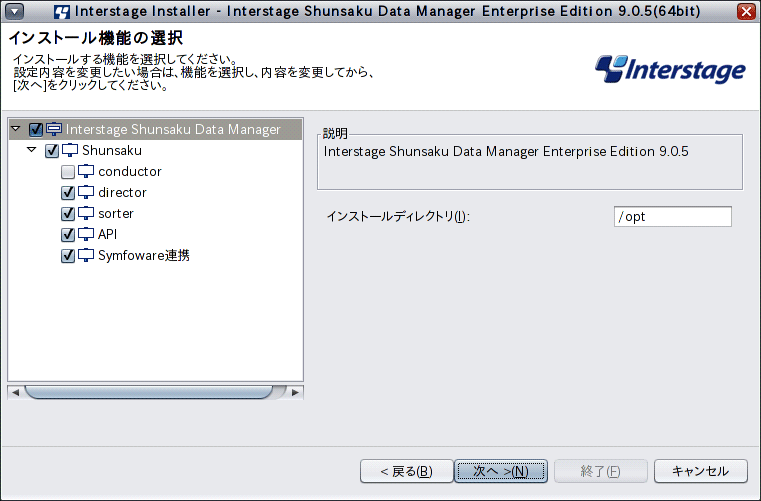Collapse the Shunsaku tree node
The height and width of the screenshot is (501, 761).
[32, 150]
